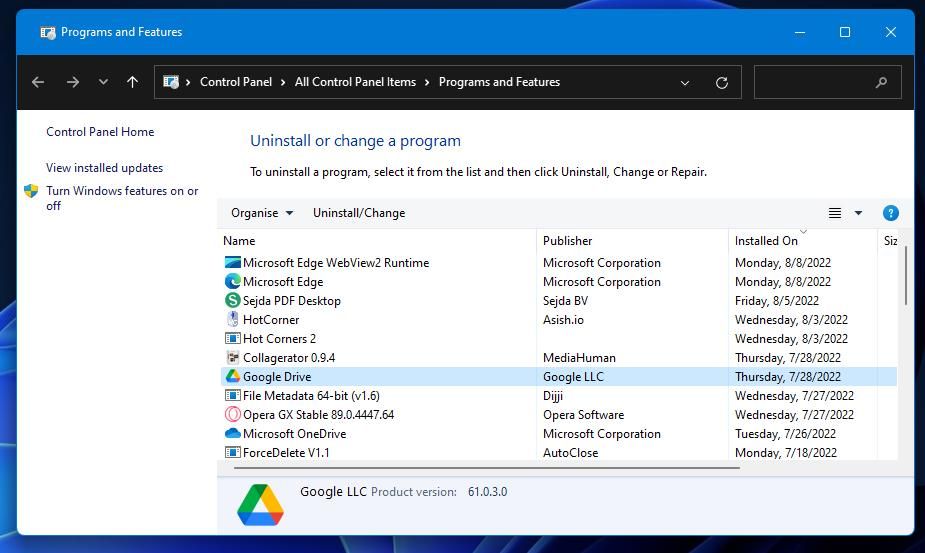925x553 pixels.
Task: Click the Sejda BV publisher cell
Action: tap(565, 300)
